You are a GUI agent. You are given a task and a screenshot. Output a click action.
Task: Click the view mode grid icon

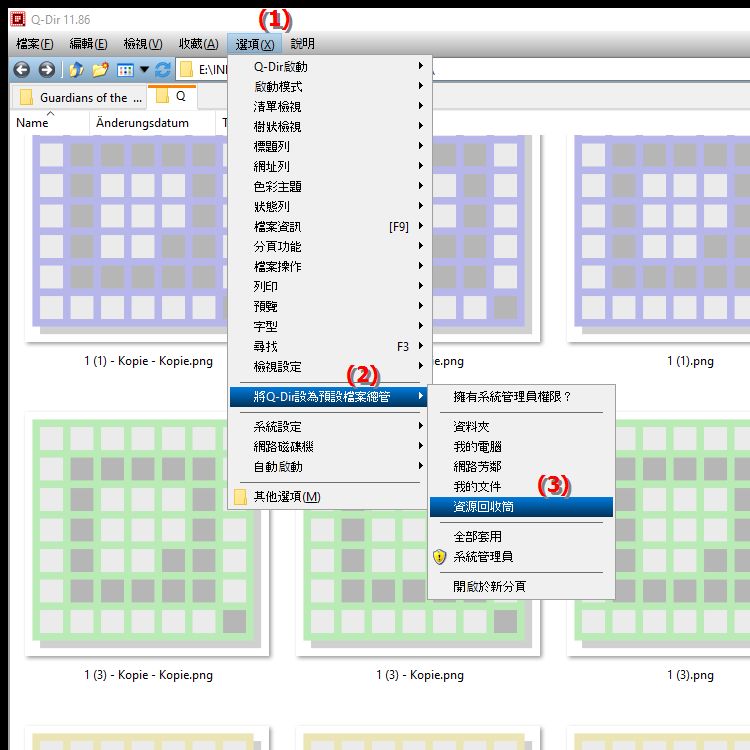[x=125, y=70]
